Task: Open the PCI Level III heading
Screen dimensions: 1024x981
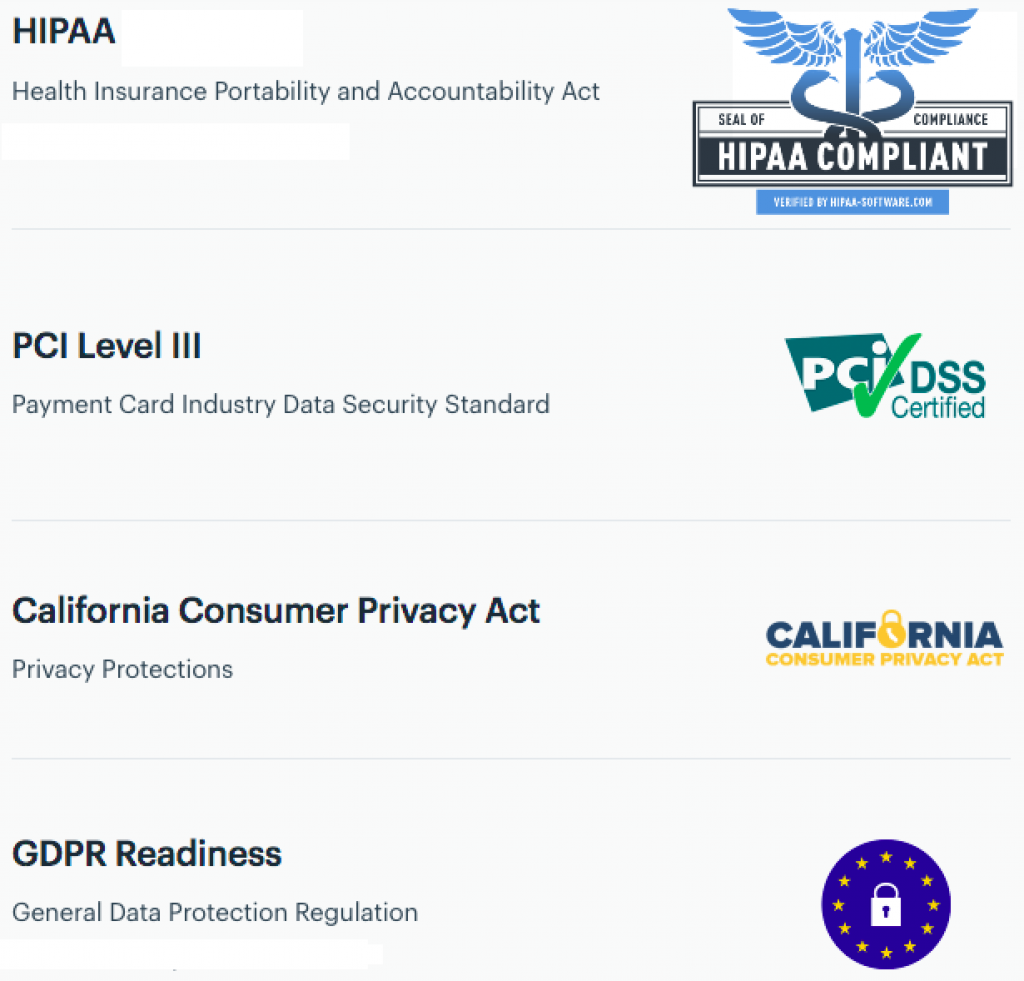Action: (x=107, y=346)
